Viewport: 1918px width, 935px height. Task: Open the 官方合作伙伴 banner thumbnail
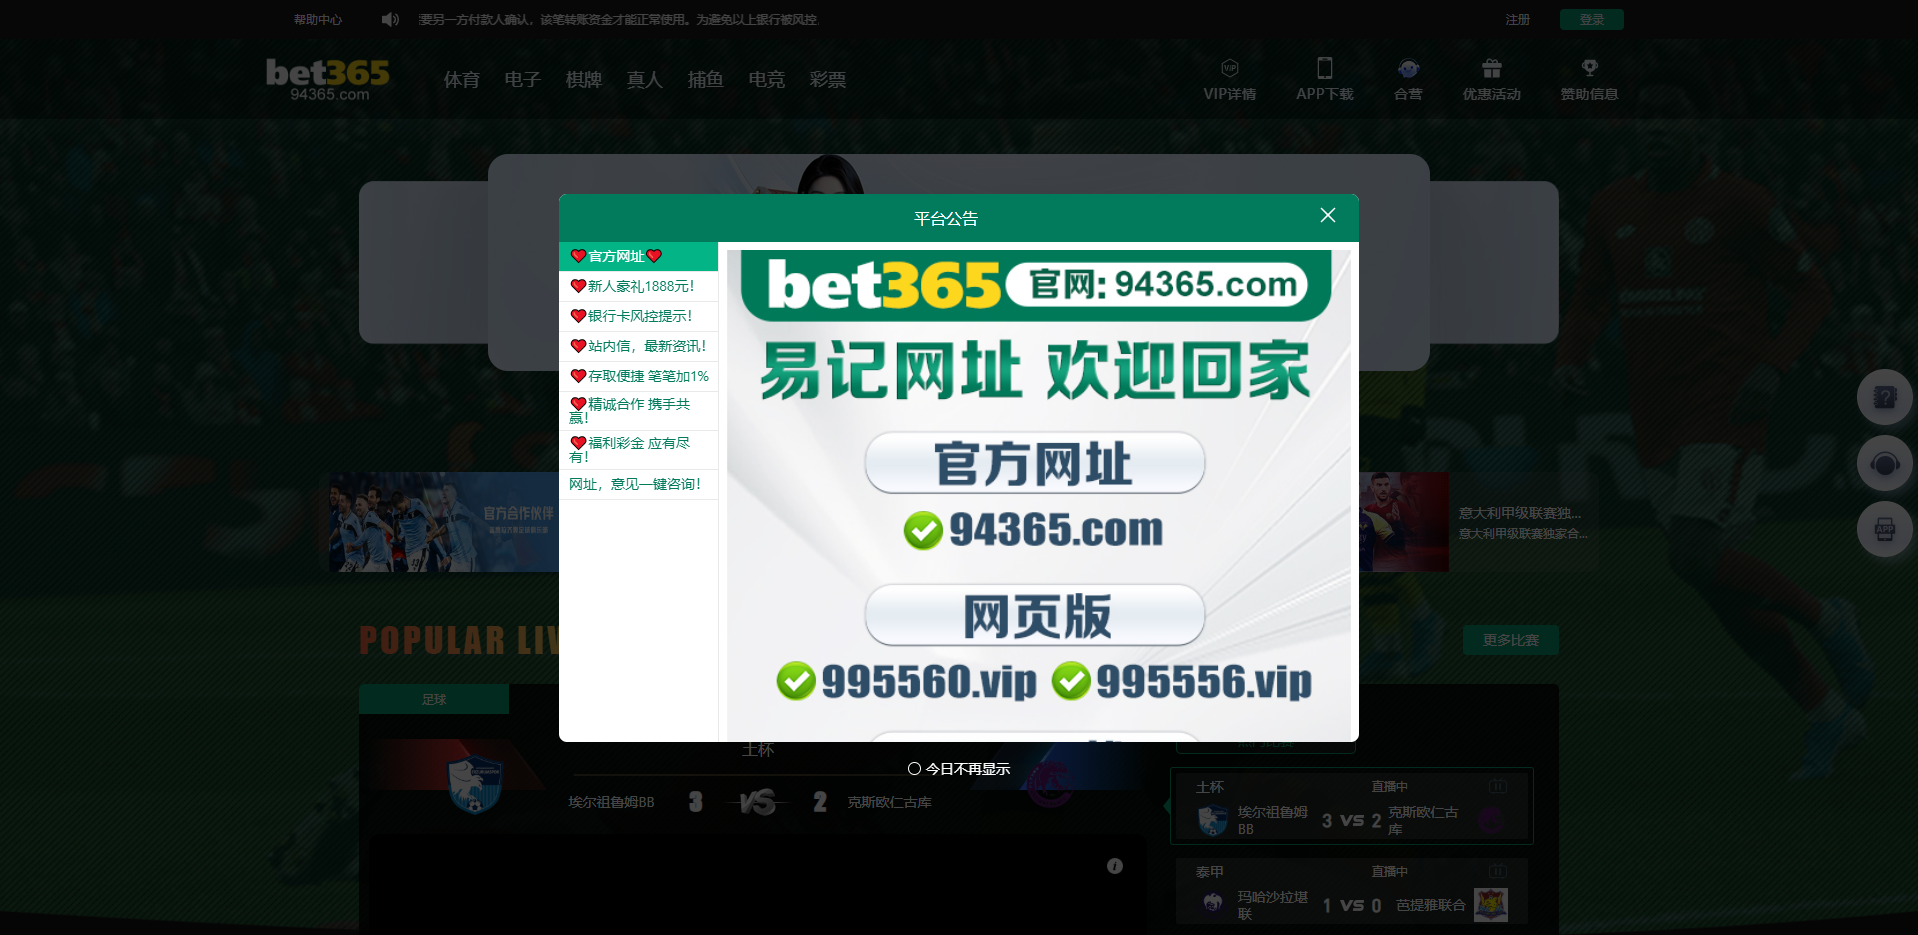(x=444, y=522)
